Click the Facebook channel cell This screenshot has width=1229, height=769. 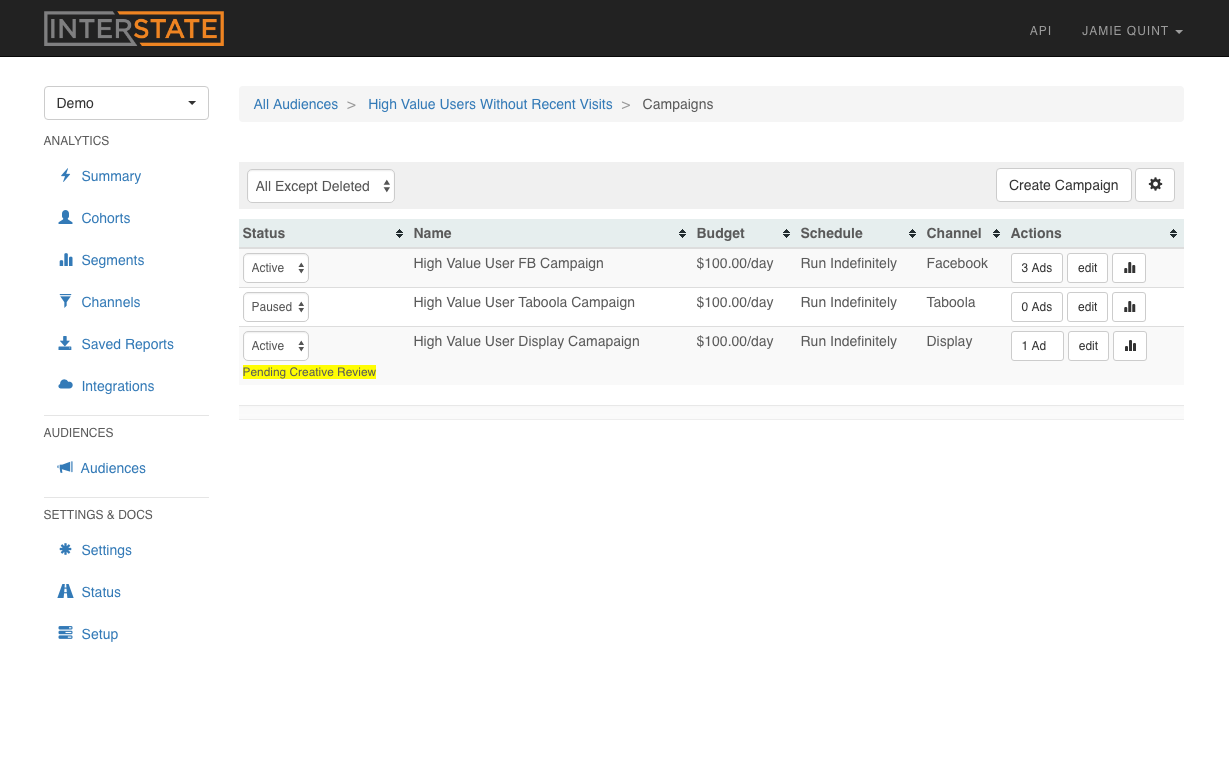click(957, 263)
